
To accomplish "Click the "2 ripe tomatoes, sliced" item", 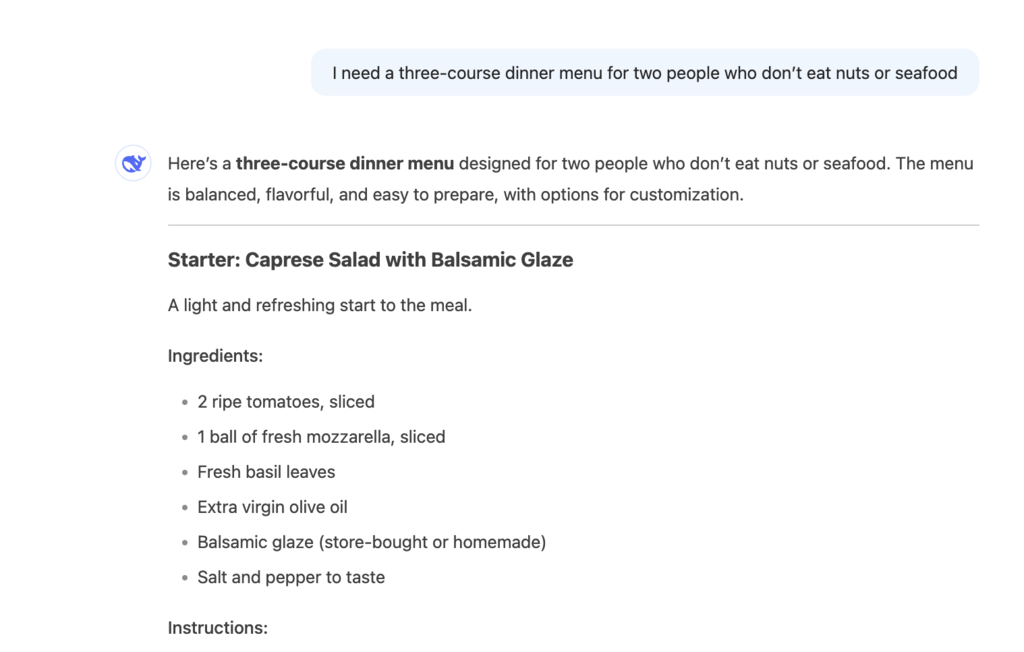I will pyautogui.click(x=286, y=402).
